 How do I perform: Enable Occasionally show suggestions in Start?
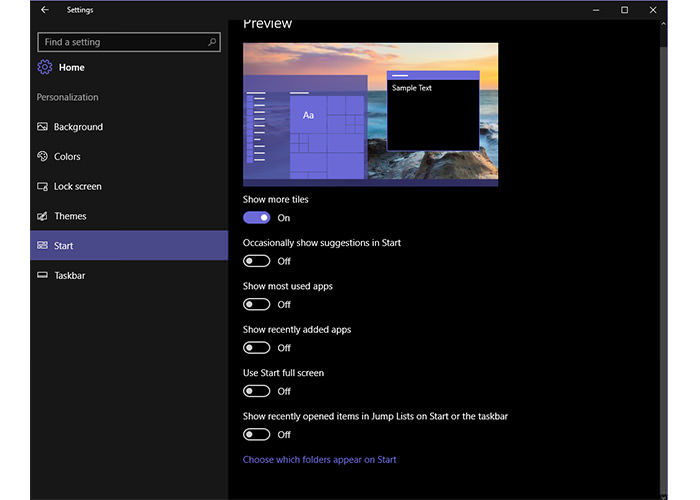click(x=257, y=261)
